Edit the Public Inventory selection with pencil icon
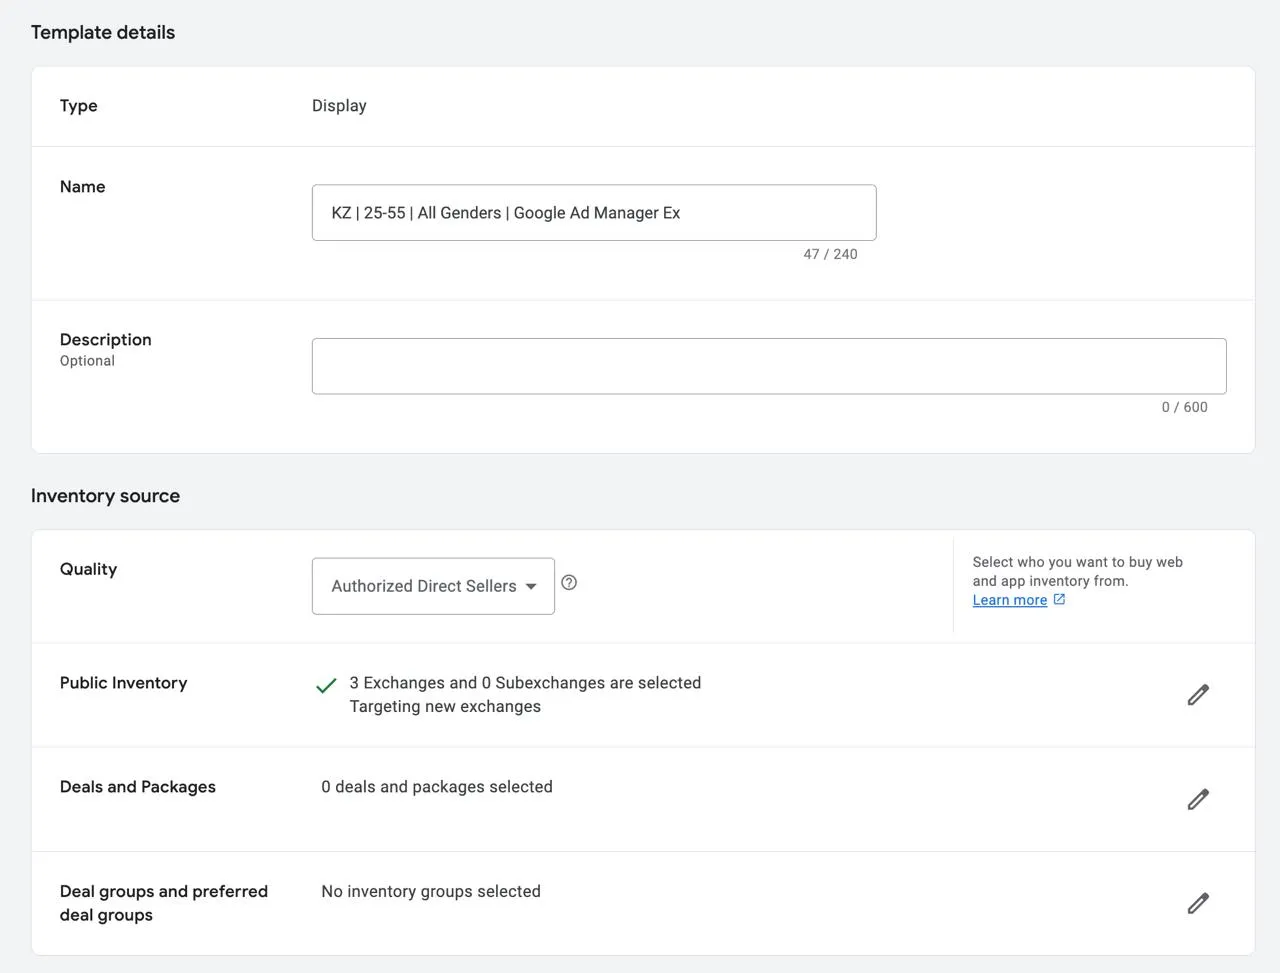Screen dimensions: 1280x973 (1198, 695)
